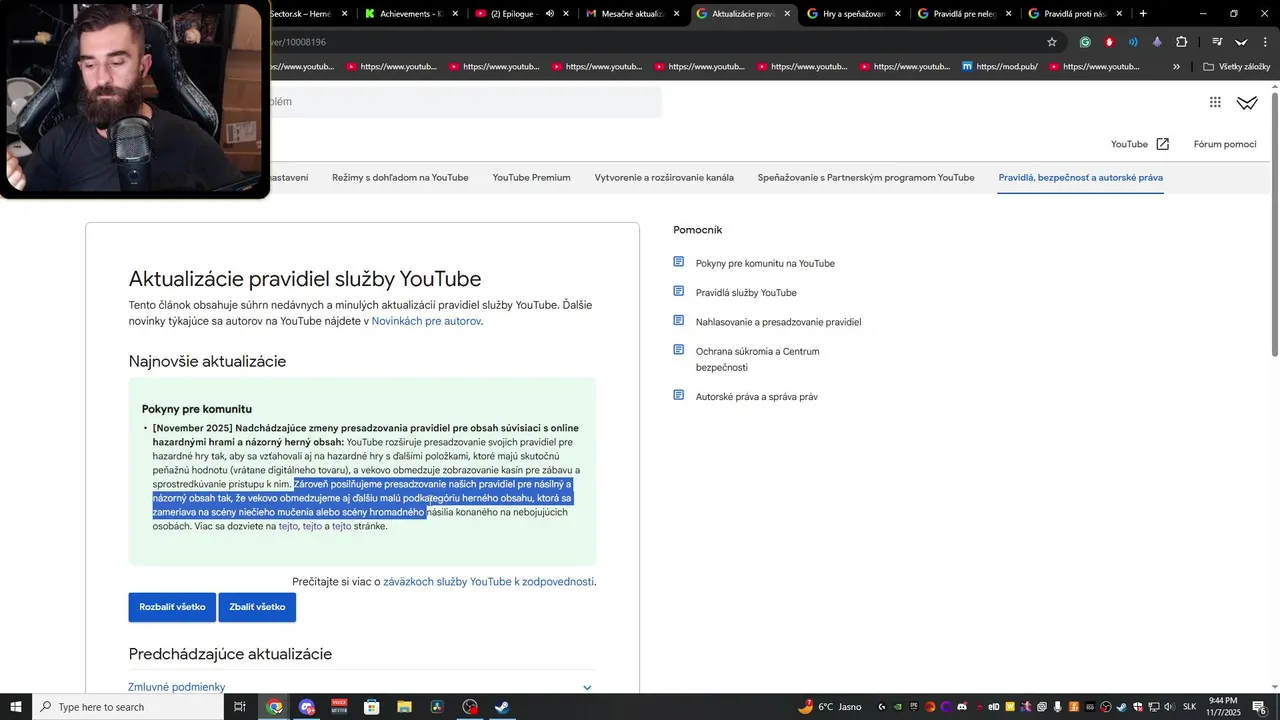This screenshot has height=720, width=1280.
Task: Select 'YouTube Premium' navigation item
Action: pos(531,177)
